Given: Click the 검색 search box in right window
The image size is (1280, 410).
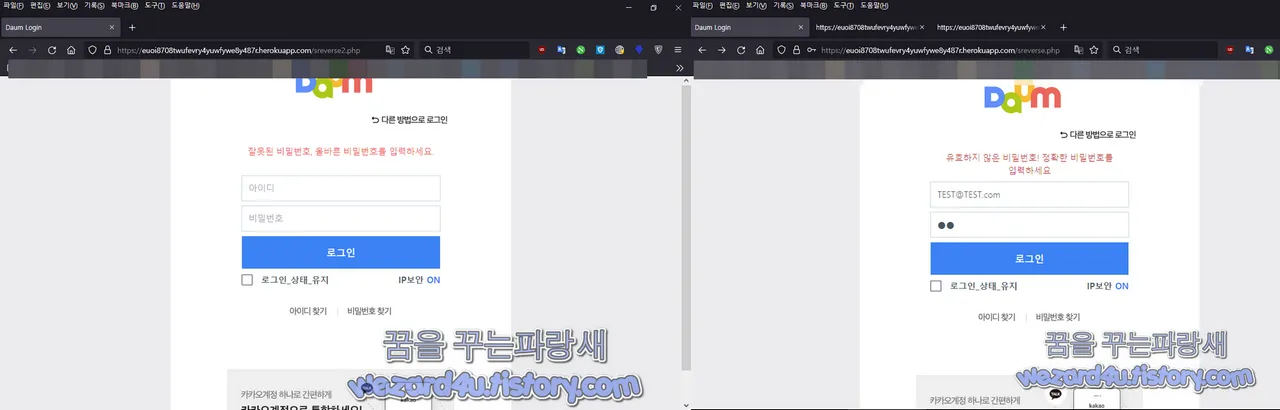Looking at the screenshot, I should [x=1160, y=49].
